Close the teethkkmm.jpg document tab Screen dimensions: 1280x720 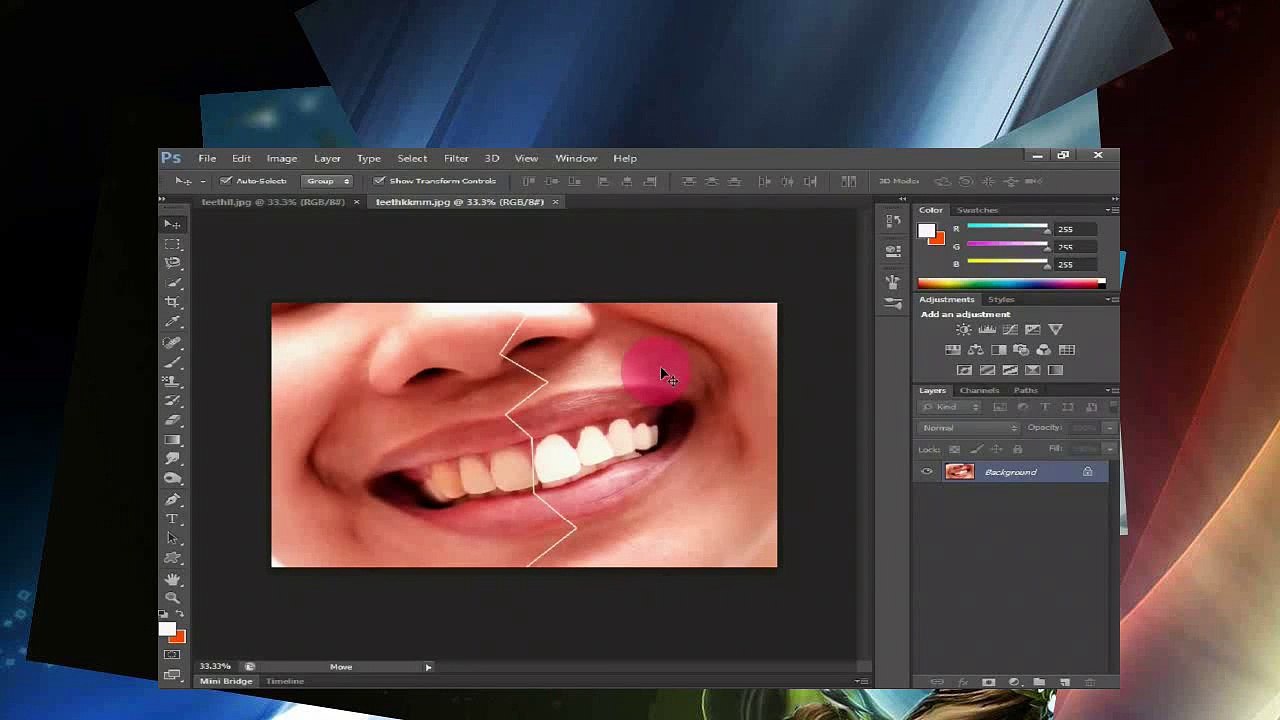[x=555, y=202]
